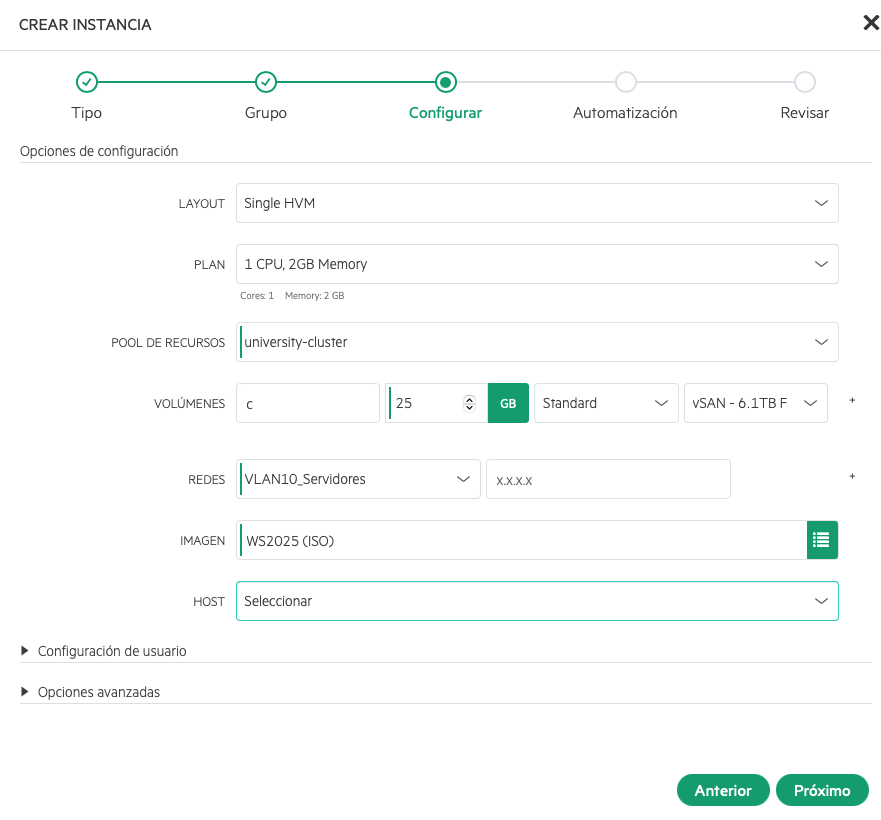
Task: Open the vSAN datastore dropdown
Action: (755, 402)
